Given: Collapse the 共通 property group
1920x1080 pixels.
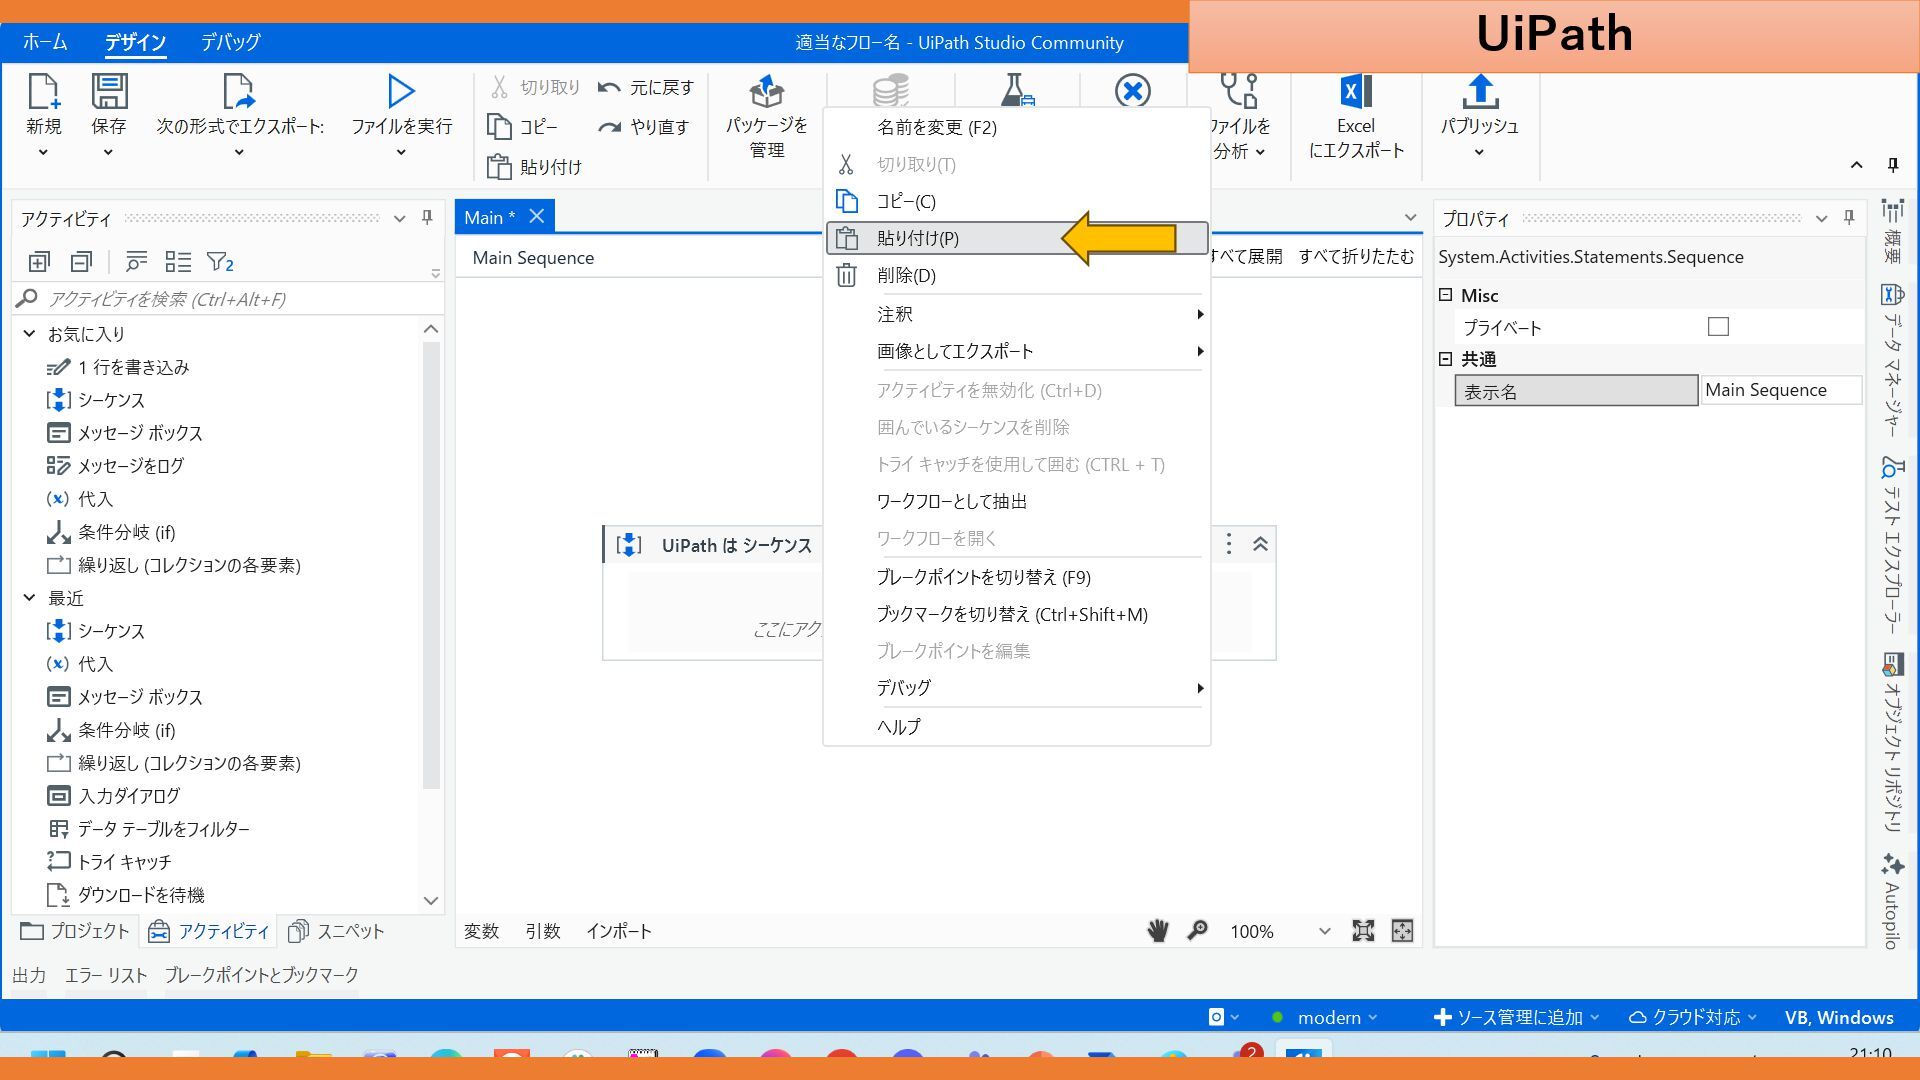Looking at the screenshot, I should (x=1445, y=359).
